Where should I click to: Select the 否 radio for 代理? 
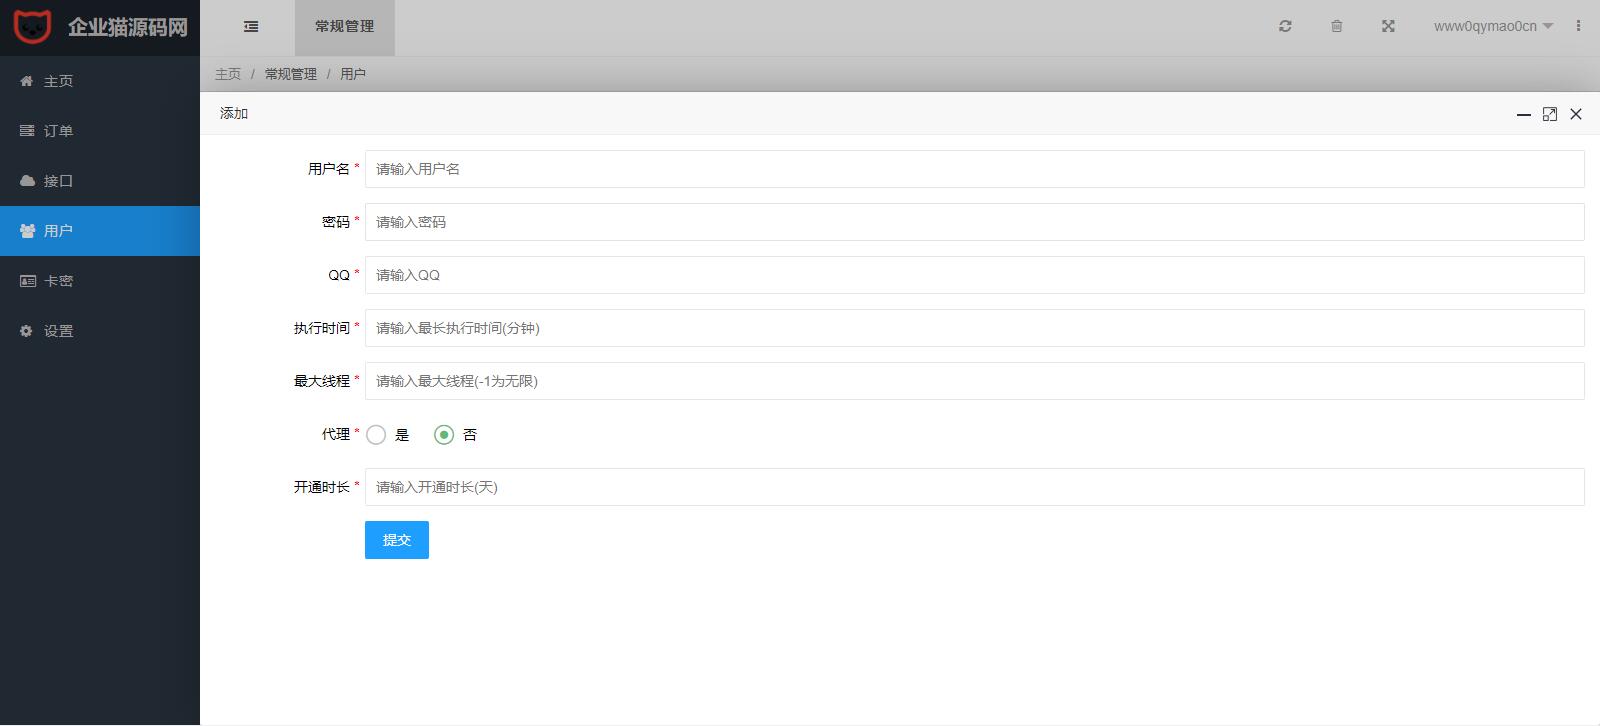[x=444, y=435]
